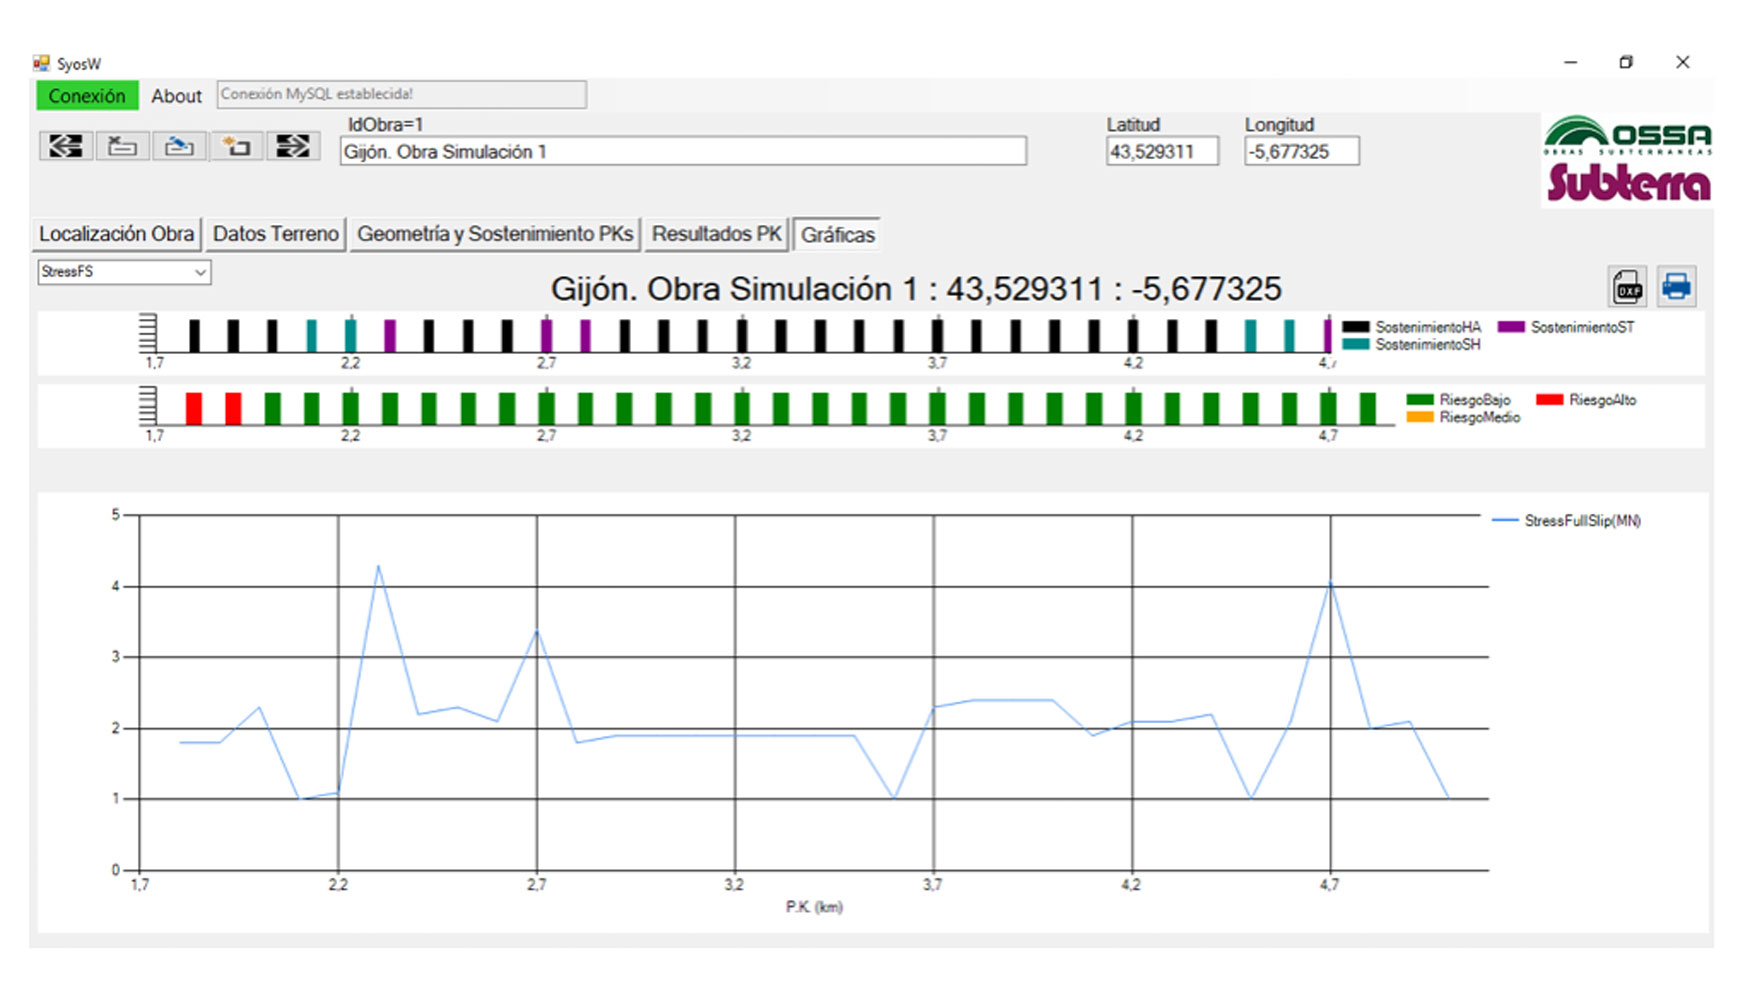Viewport: 1750px width, 1000px height.
Task: Switch to the Datos Terreno tab
Action: (275, 234)
